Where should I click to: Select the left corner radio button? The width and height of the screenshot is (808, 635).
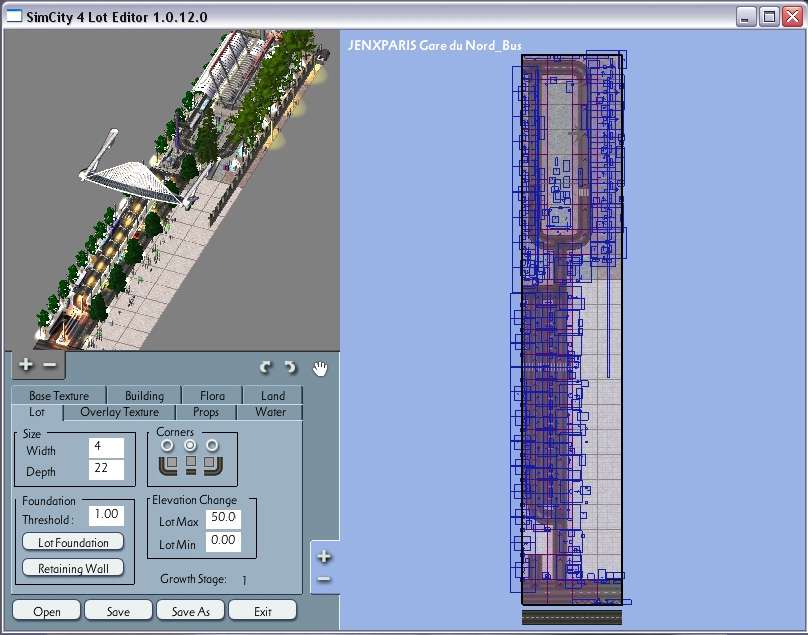167,445
